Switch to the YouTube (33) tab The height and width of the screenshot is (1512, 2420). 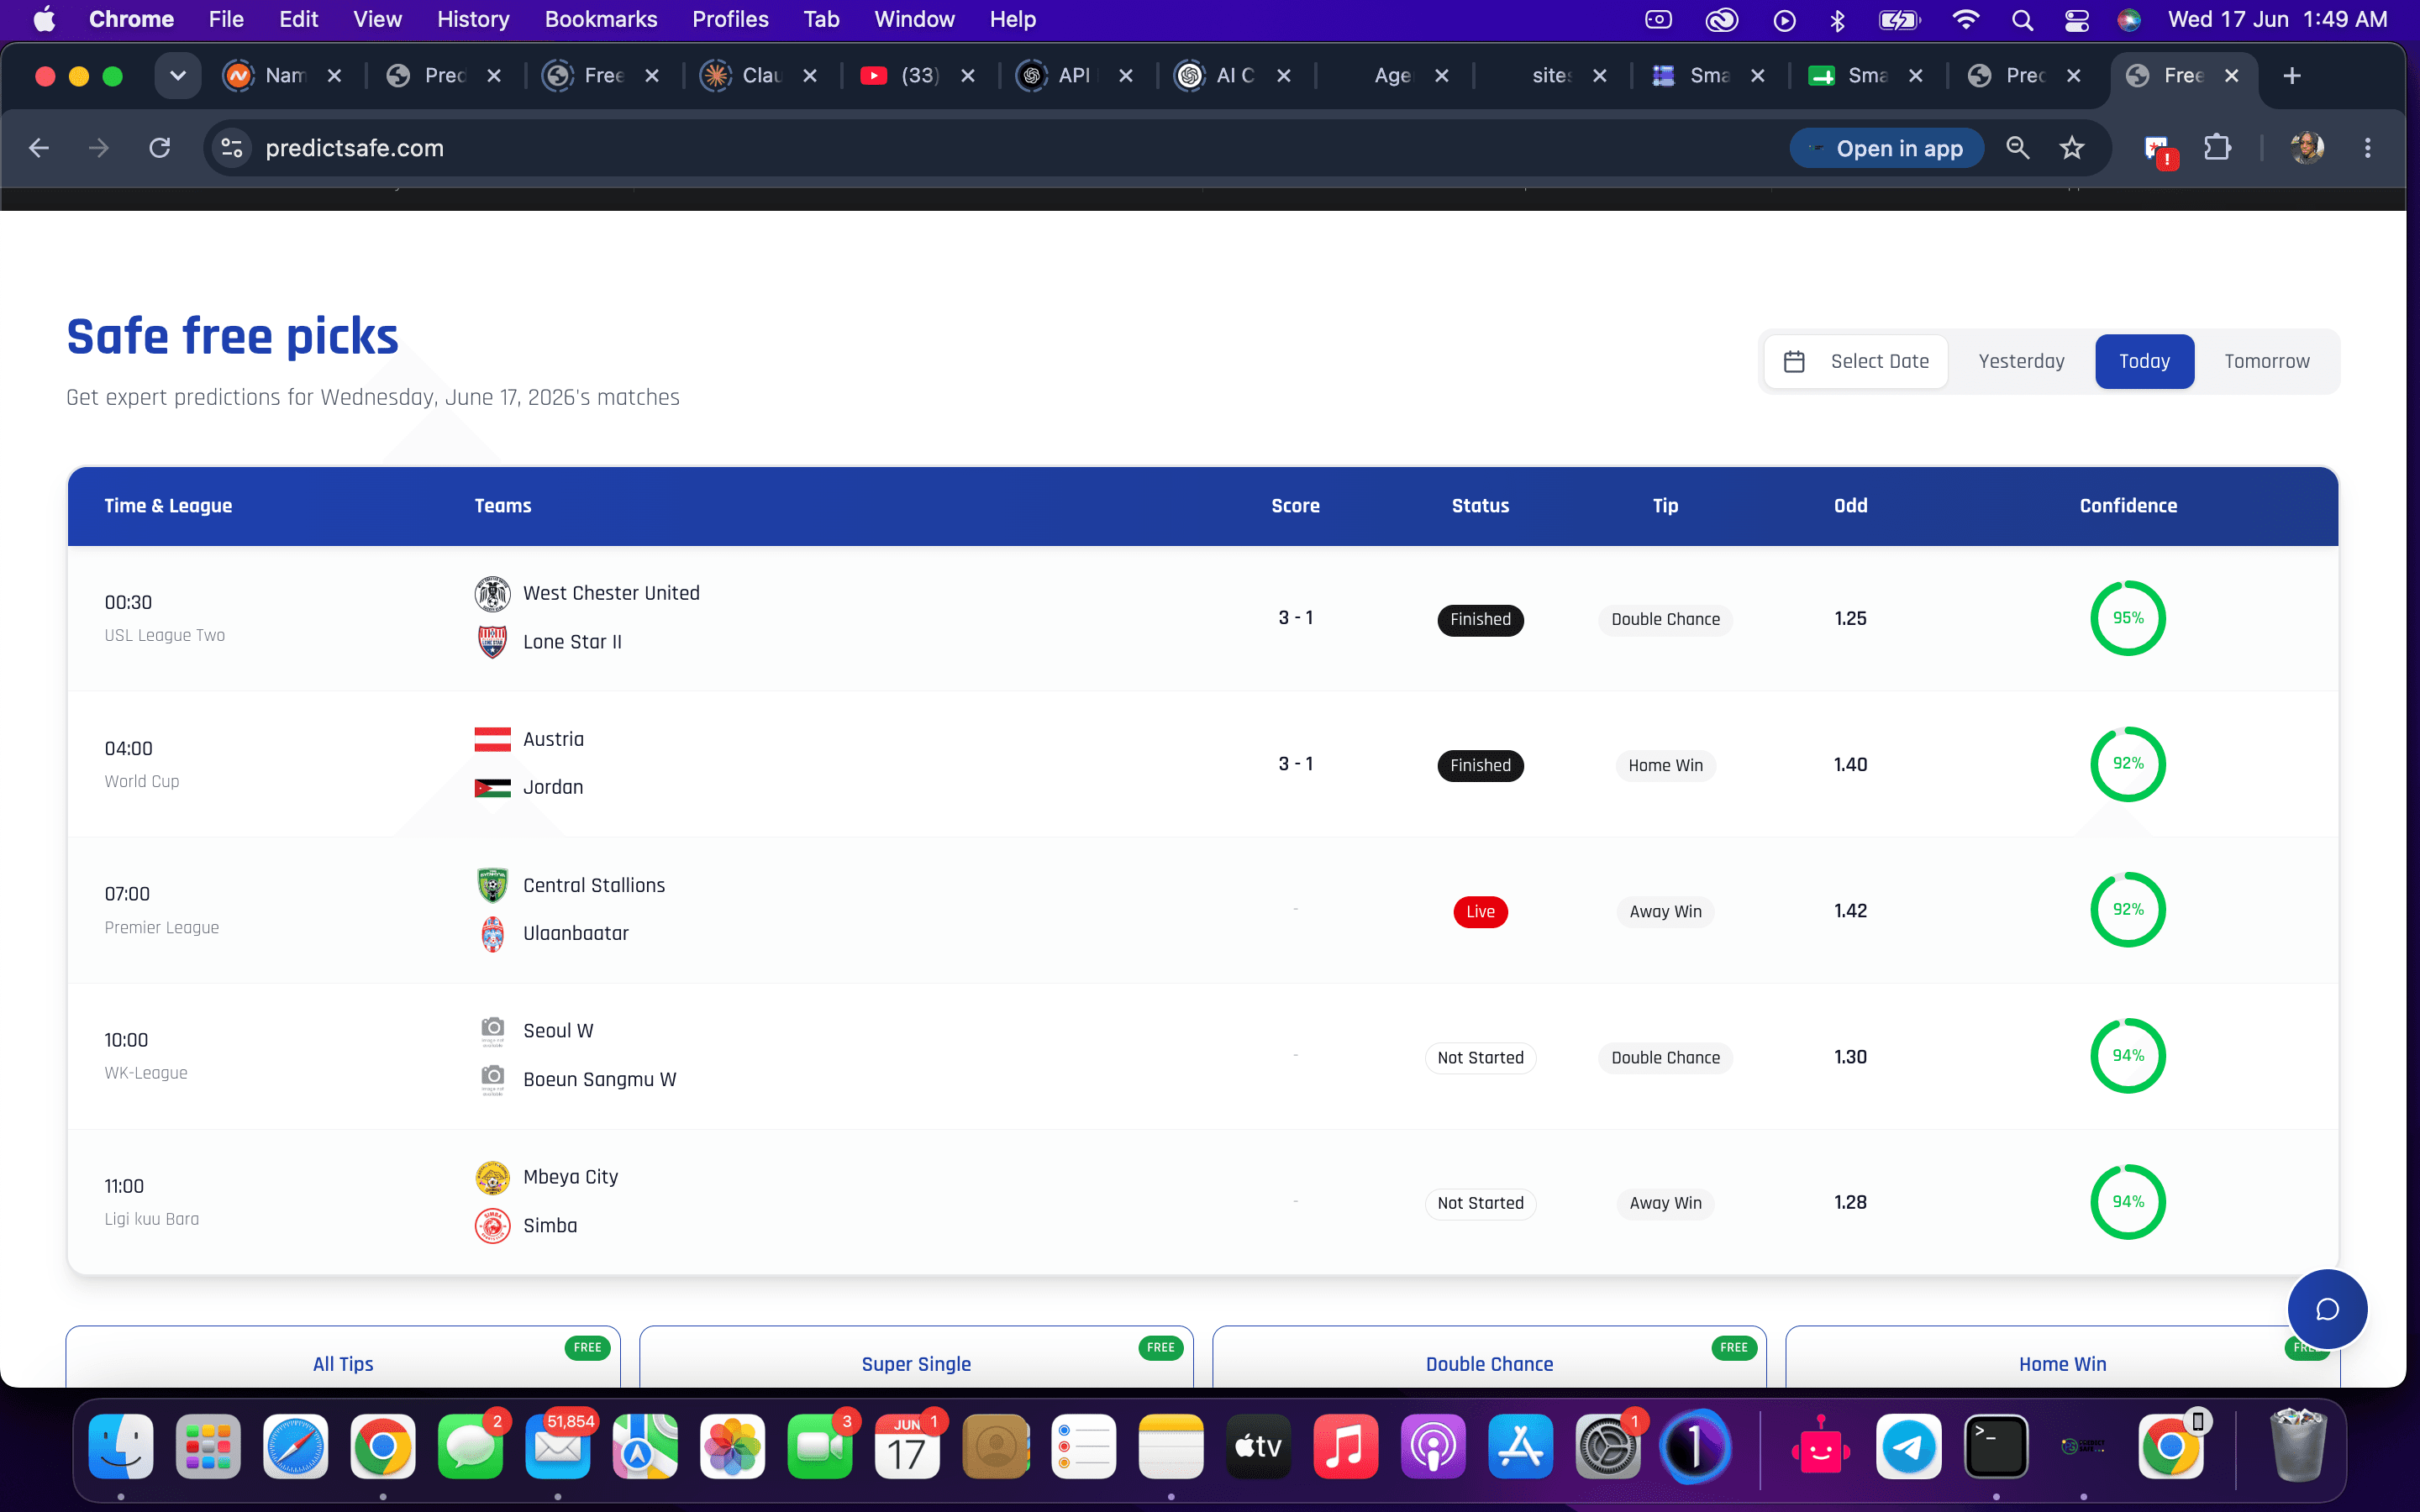point(902,76)
